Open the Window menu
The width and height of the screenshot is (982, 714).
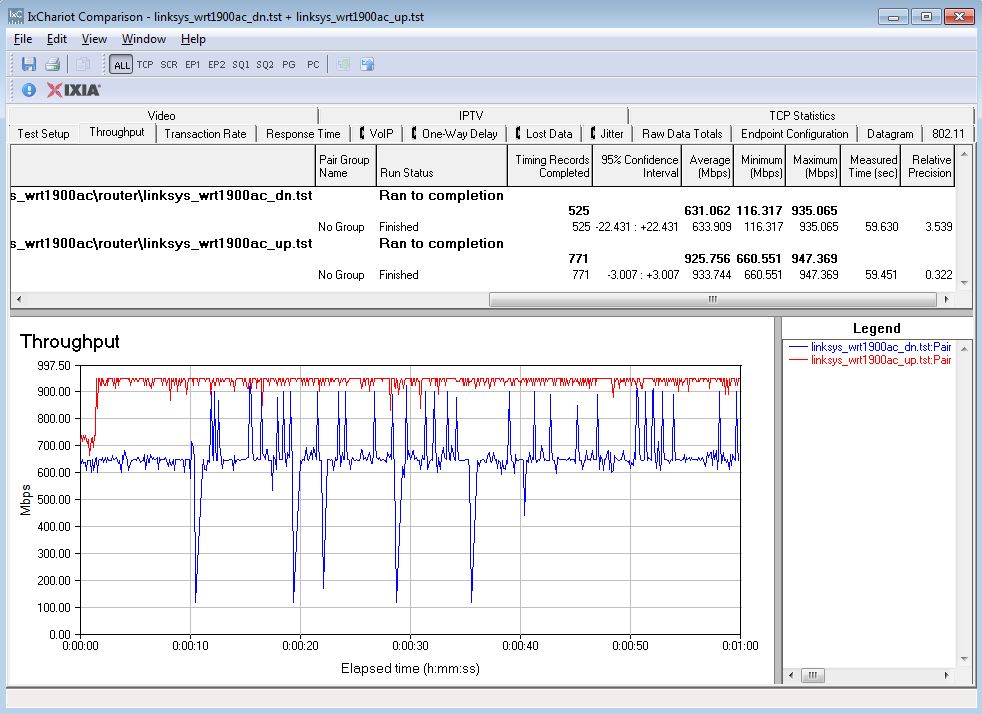click(143, 39)
